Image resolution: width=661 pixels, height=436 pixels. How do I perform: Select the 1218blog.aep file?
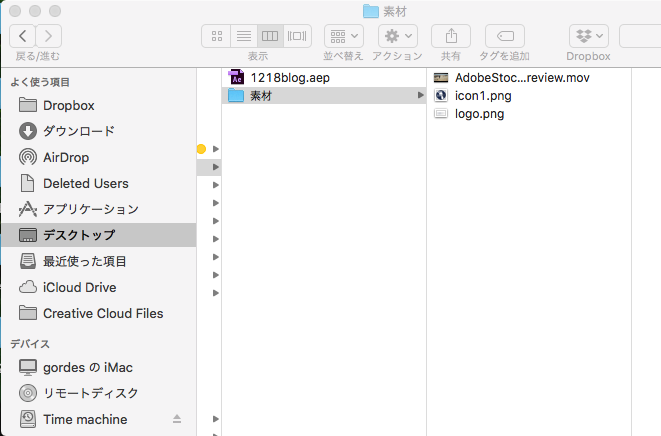pyautogui.click(x=324, y=78)
